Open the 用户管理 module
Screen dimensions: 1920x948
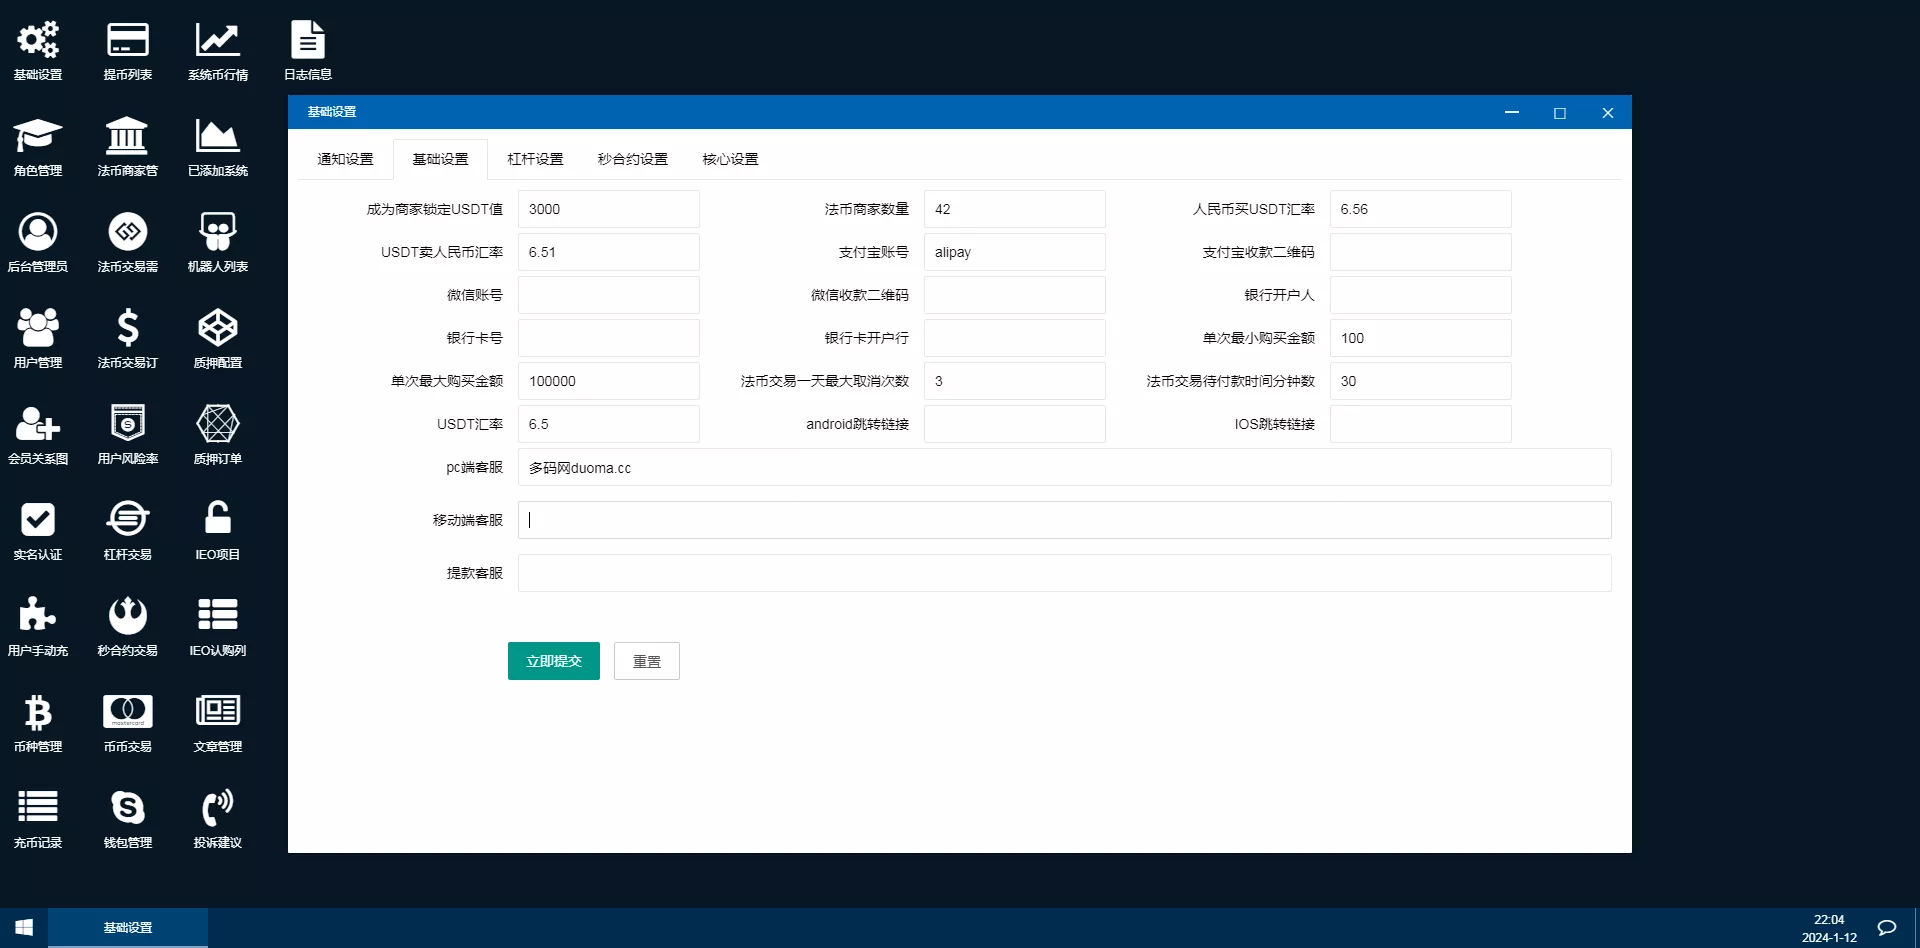(37, 336)
